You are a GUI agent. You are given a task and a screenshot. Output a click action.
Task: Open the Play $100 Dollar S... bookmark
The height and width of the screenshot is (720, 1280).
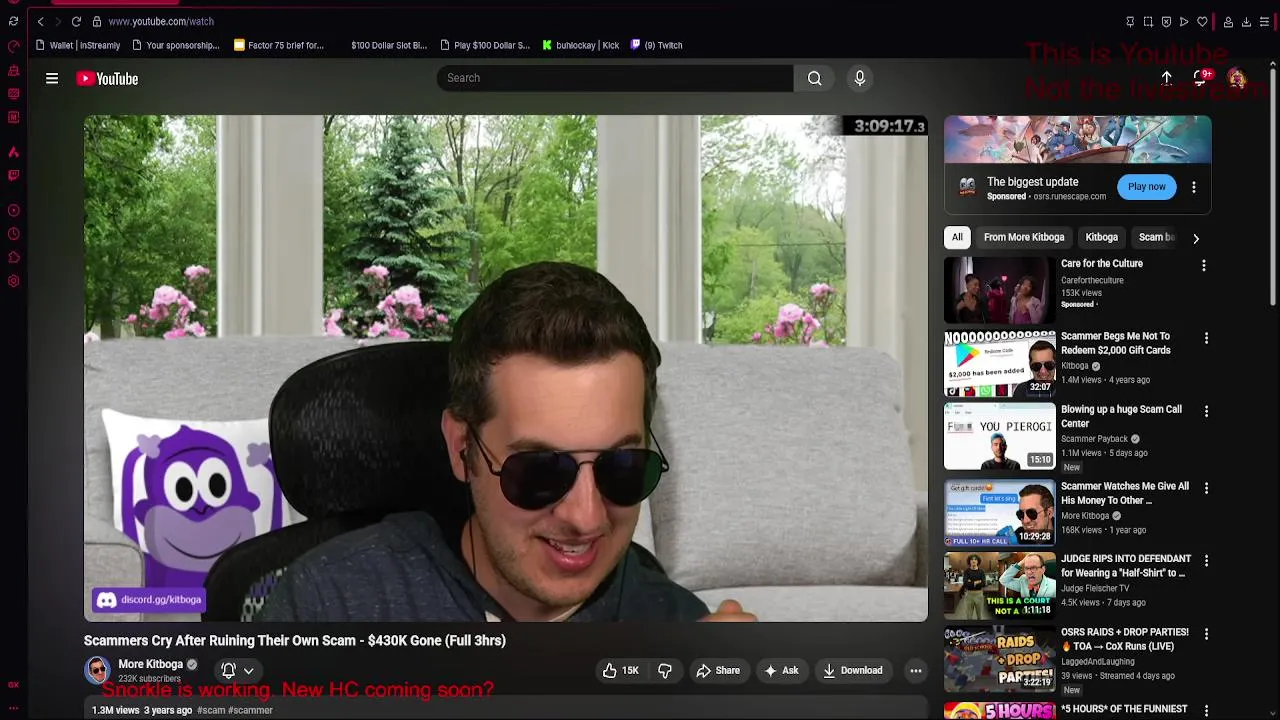[485, 45]
